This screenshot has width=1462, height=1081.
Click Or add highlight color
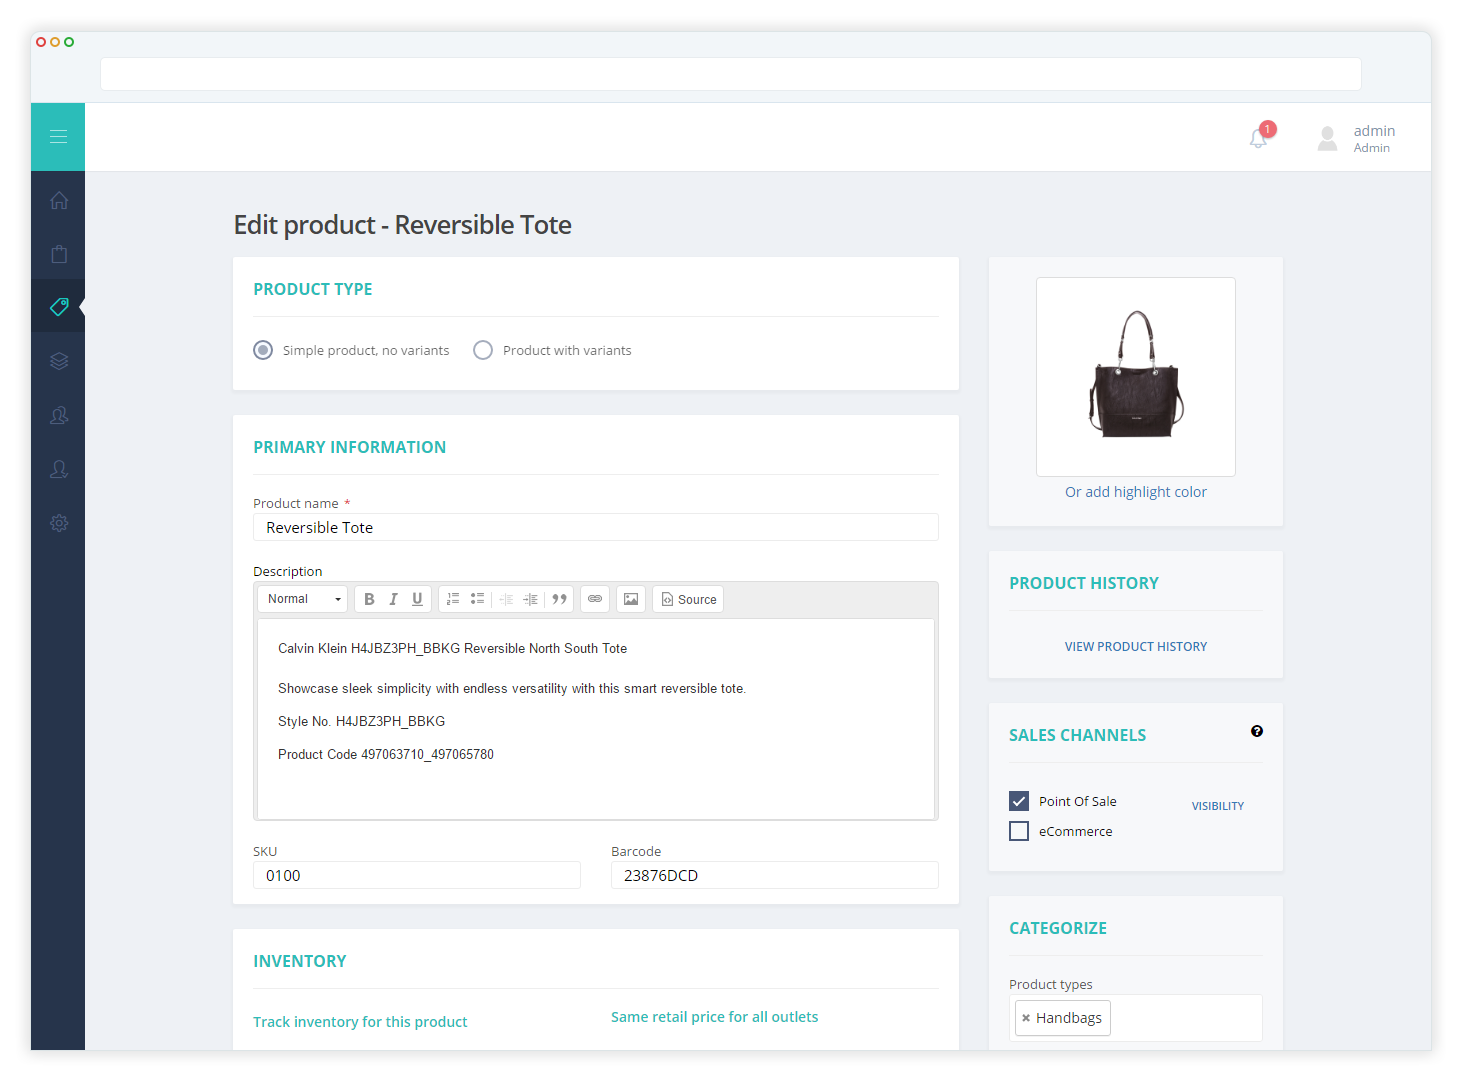pos(1135,491)
